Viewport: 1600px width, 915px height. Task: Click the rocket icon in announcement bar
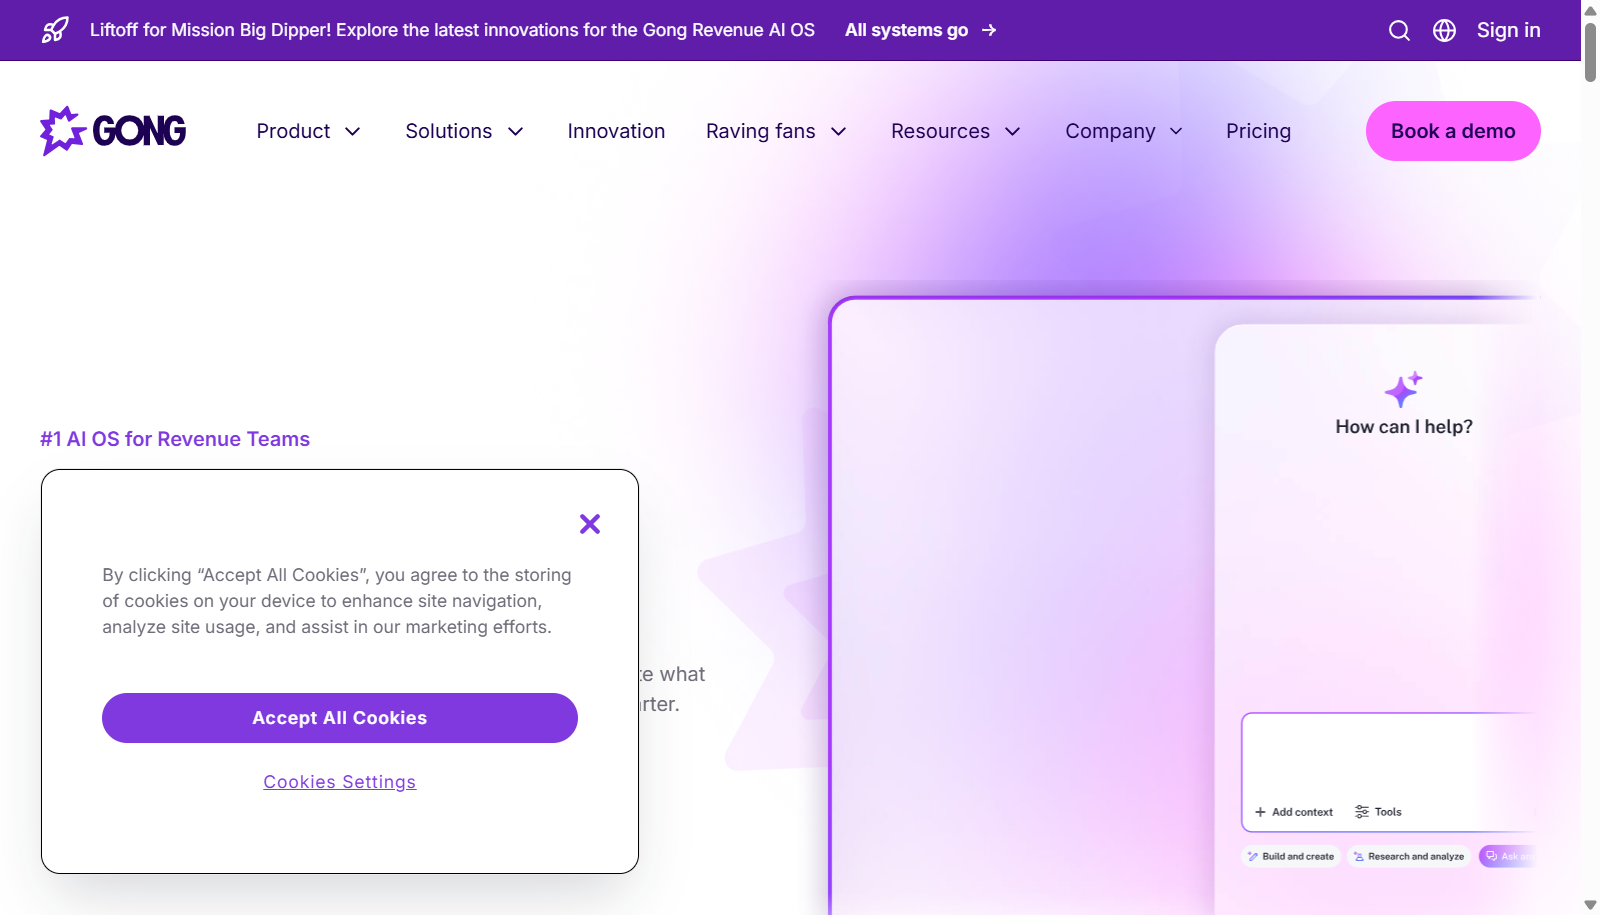pyautogui.click(x=55, y=30)
